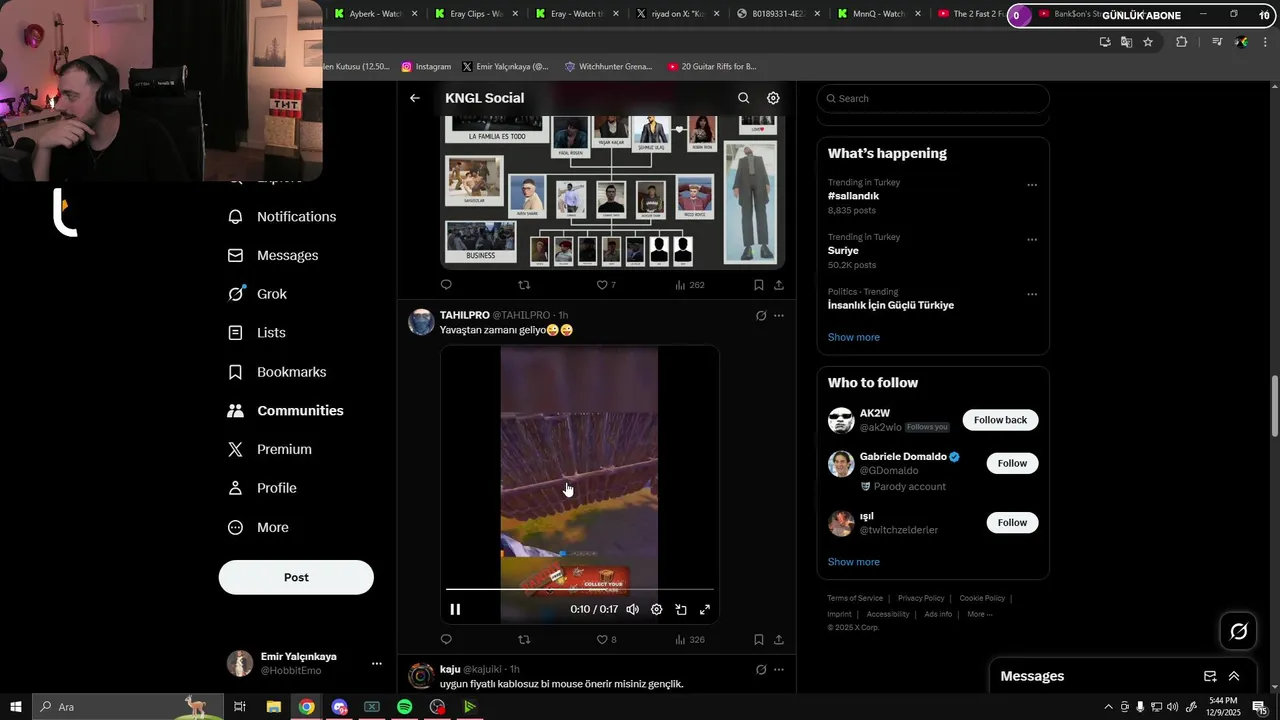1280x720 pixels.
Task: Open account menu dots beside Emir Yalçınkaya
Action: (x=377, y=663)
